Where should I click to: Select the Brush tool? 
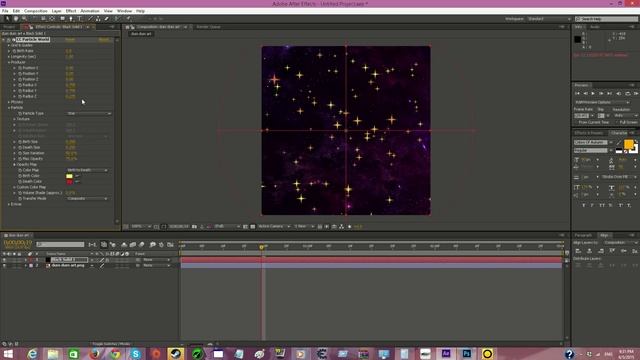point(90,18)
